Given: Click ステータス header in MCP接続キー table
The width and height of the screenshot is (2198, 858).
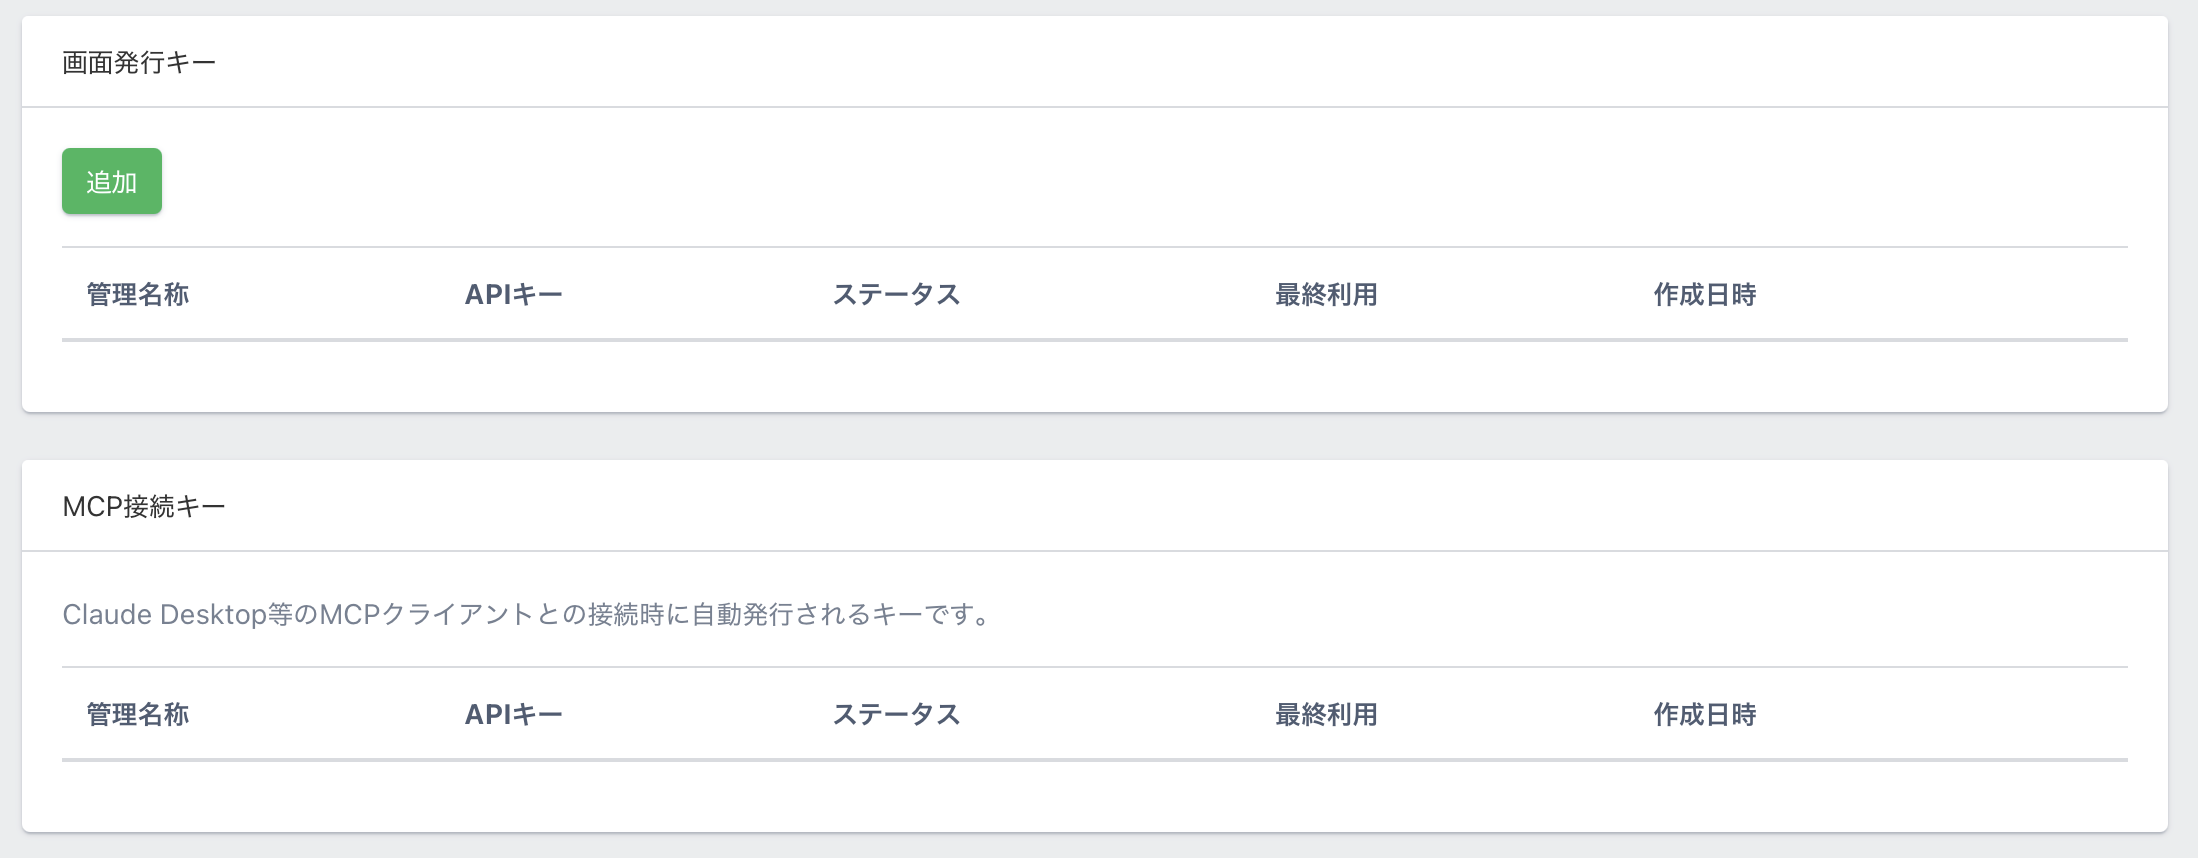Looking at the screenshot, I should pos(896,714).
